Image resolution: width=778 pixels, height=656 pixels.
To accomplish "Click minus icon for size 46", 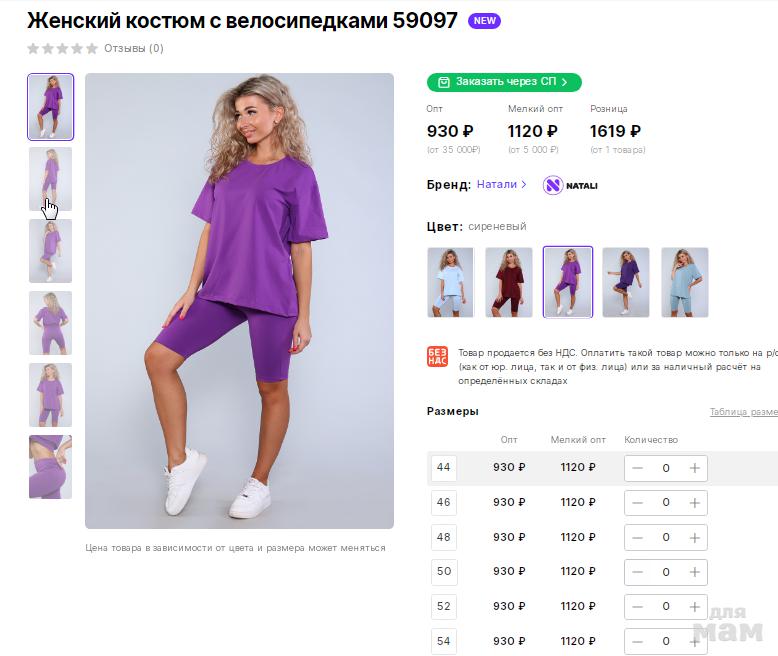I will 637,503.
